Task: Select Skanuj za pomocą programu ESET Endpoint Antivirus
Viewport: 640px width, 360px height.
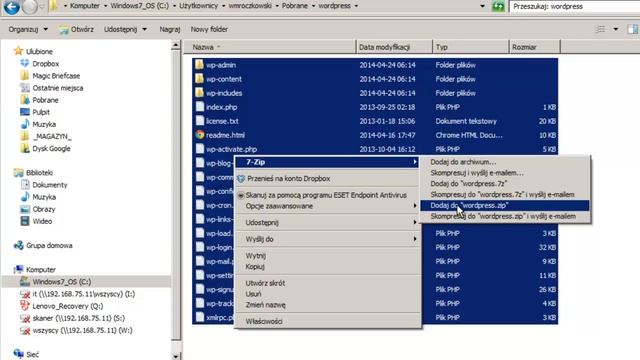Action: pyautogui.click(x=328, y=196)
